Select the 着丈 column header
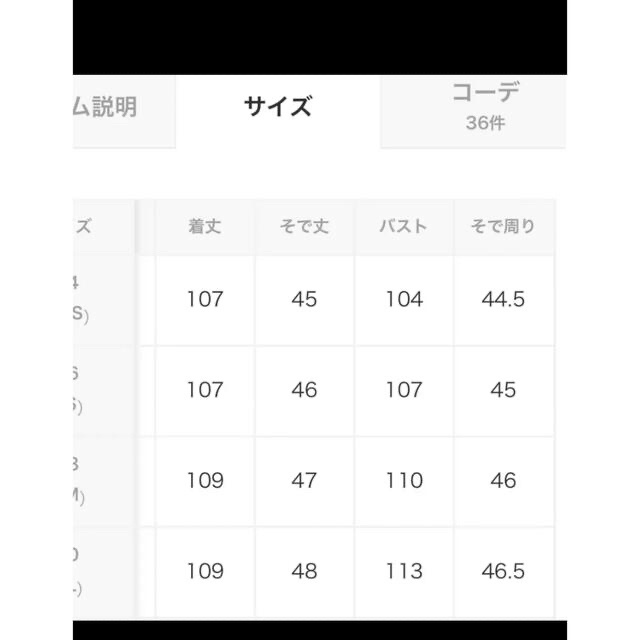Viewport: 640px width, 640px height. tap(205, 227)
